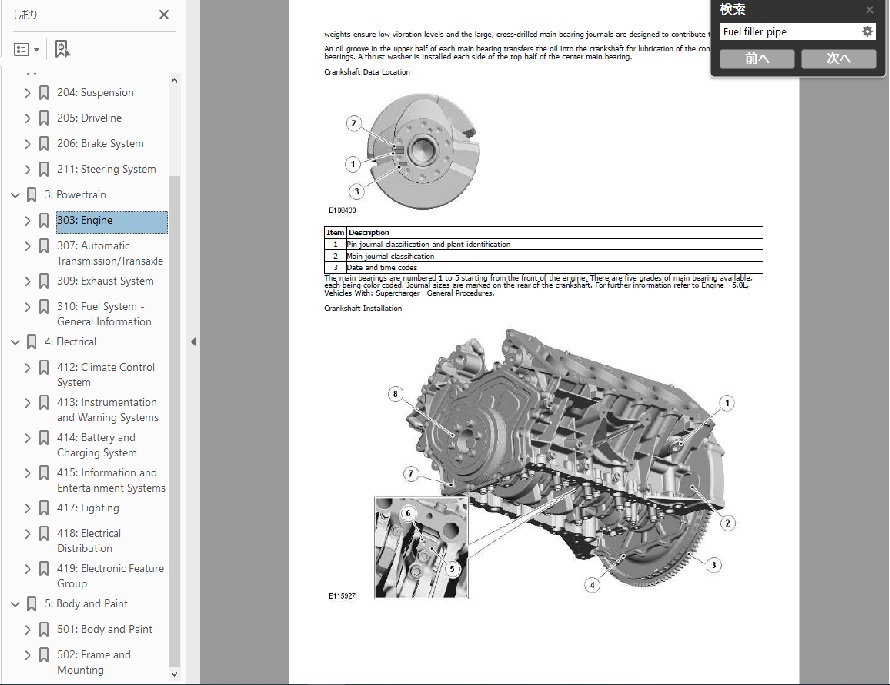Screen dimensions: 890x685
Task: Expand 502: Frame and Mounting bookmark
Action: click(x=27, y=655)
